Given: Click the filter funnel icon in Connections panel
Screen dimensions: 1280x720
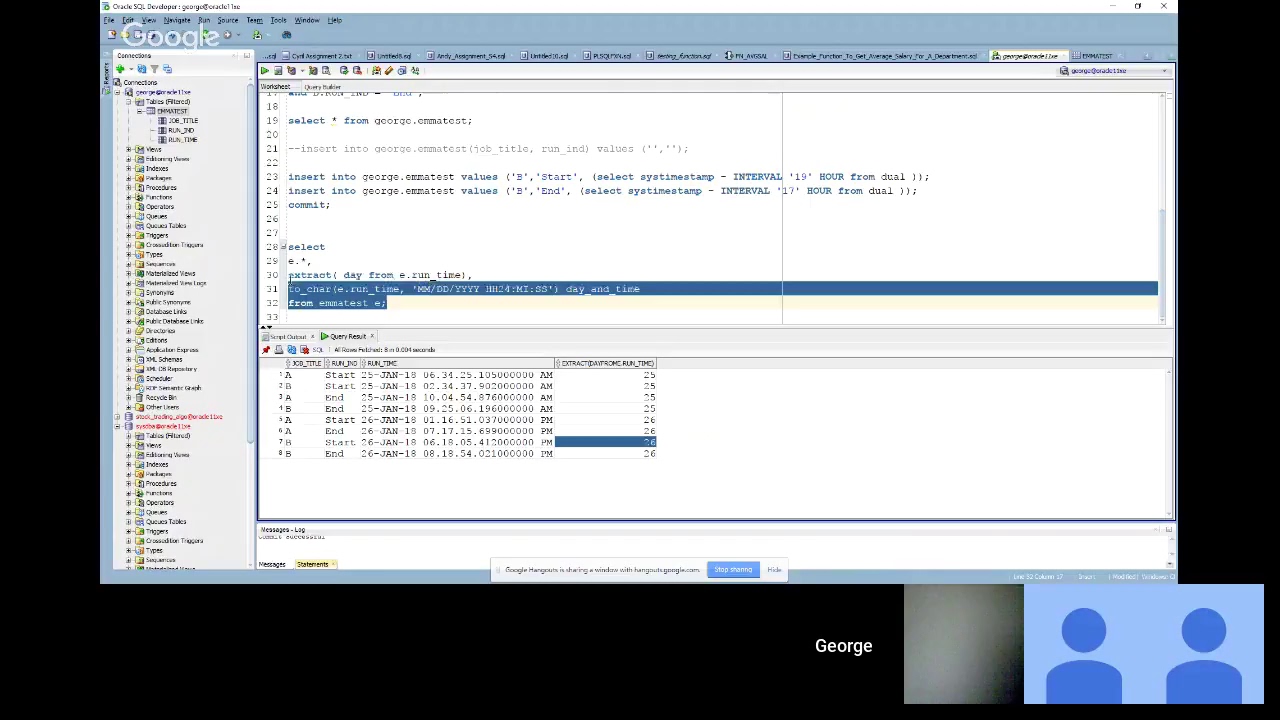Looking at the screenshot, I should click(154, 69).
